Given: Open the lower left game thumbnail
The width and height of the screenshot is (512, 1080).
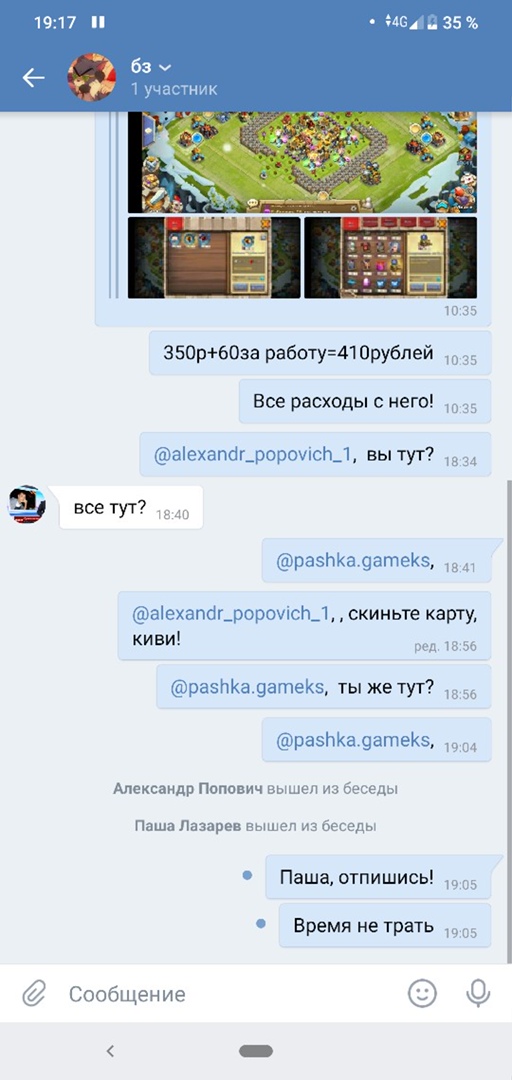Looking at the screenshot, I should pos(214,258).
